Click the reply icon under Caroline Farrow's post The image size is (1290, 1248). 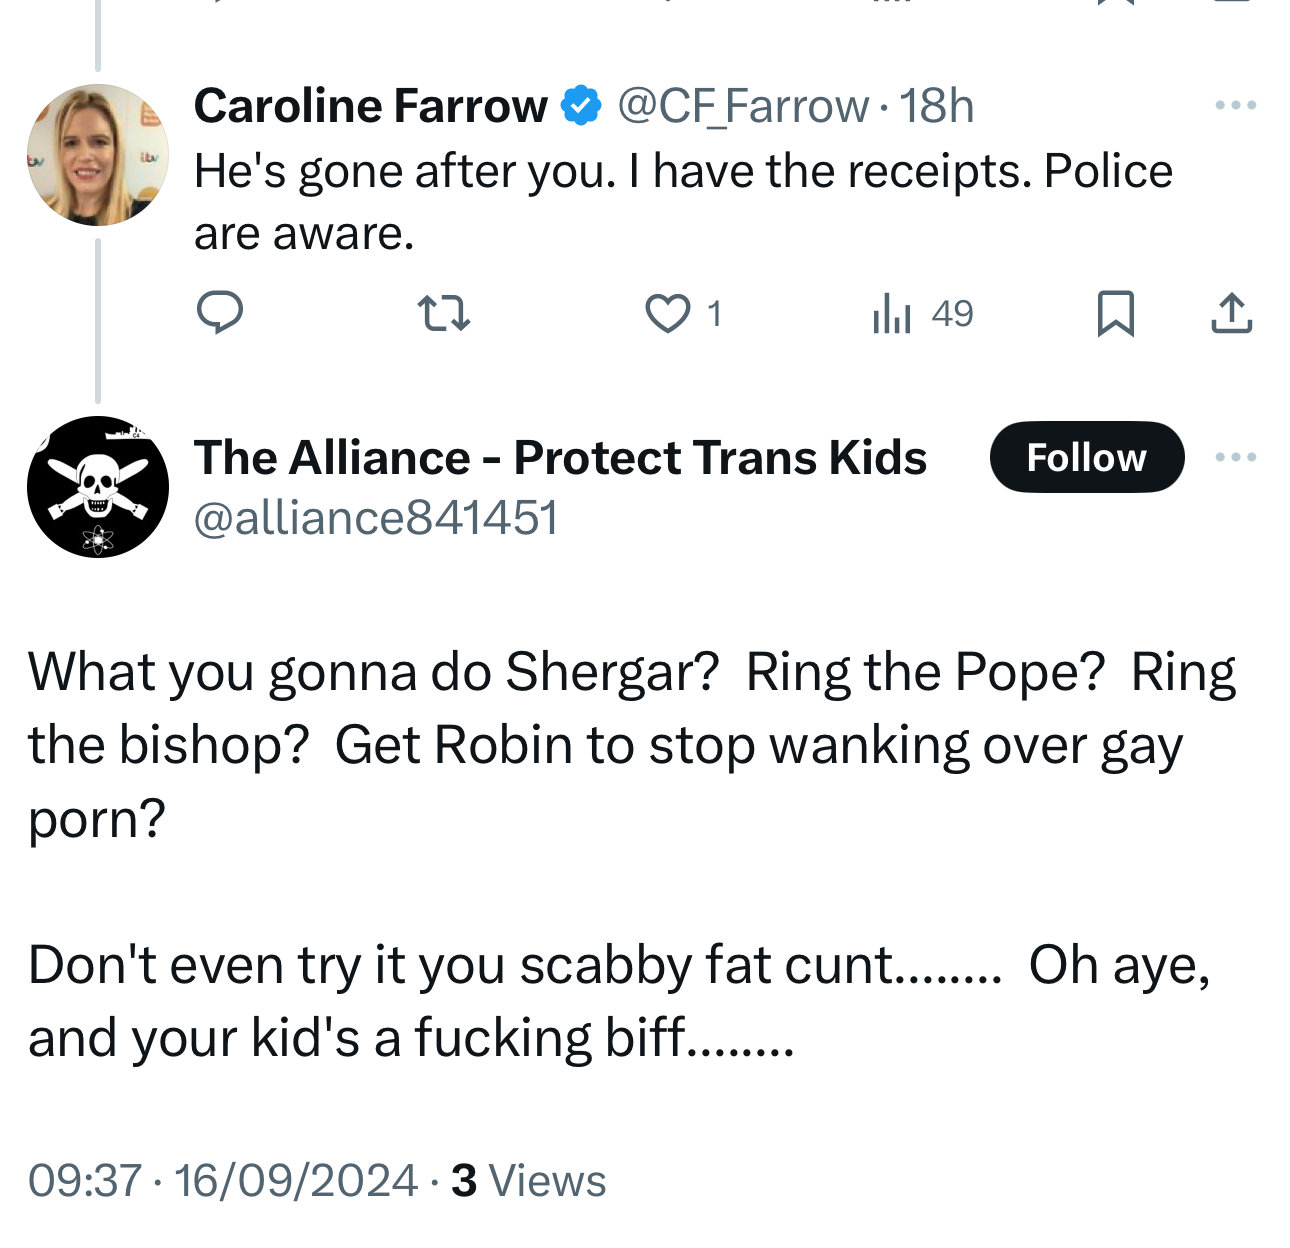tap(219, 313)
